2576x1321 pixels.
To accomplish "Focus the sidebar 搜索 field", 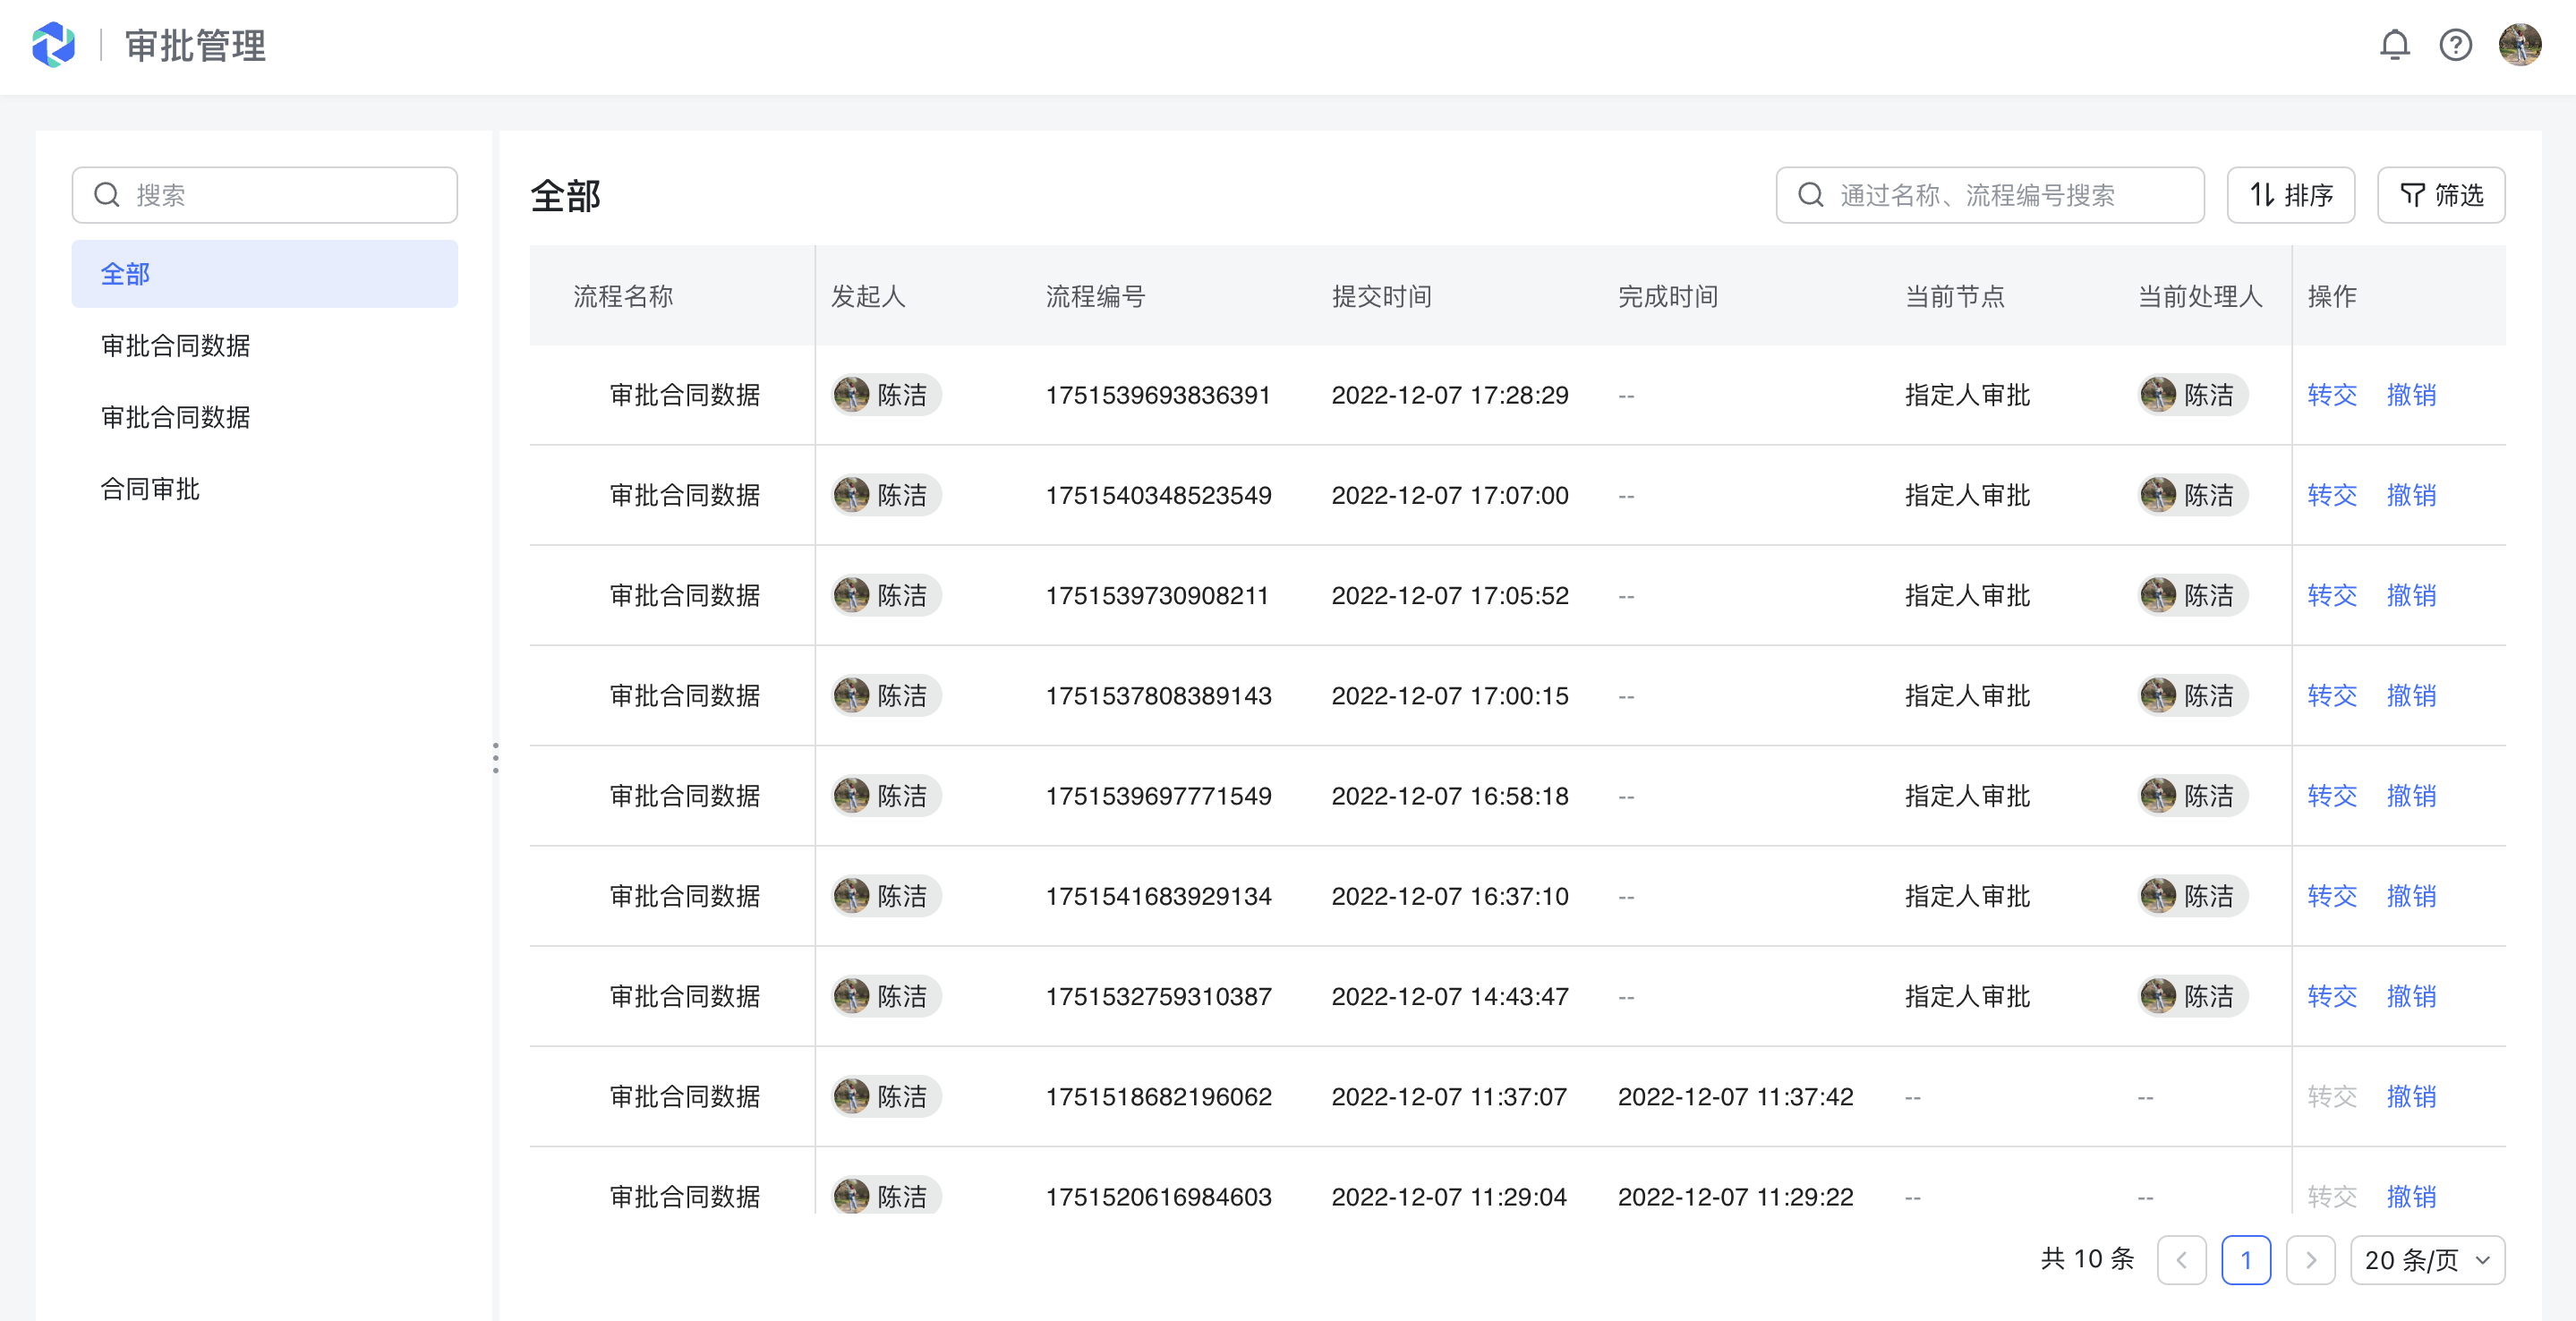I will (x=265, y=195).
